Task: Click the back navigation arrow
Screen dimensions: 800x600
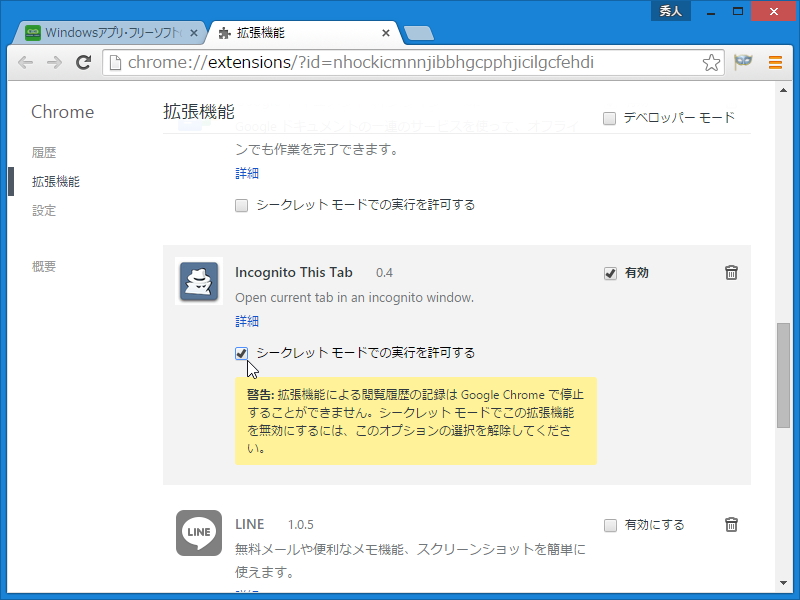Action: 26,62
